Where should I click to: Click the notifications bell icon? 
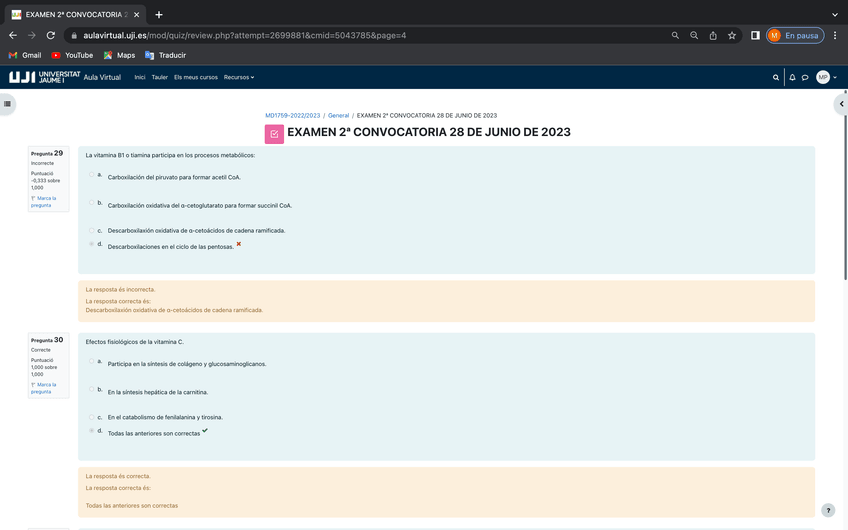point(792,77)
